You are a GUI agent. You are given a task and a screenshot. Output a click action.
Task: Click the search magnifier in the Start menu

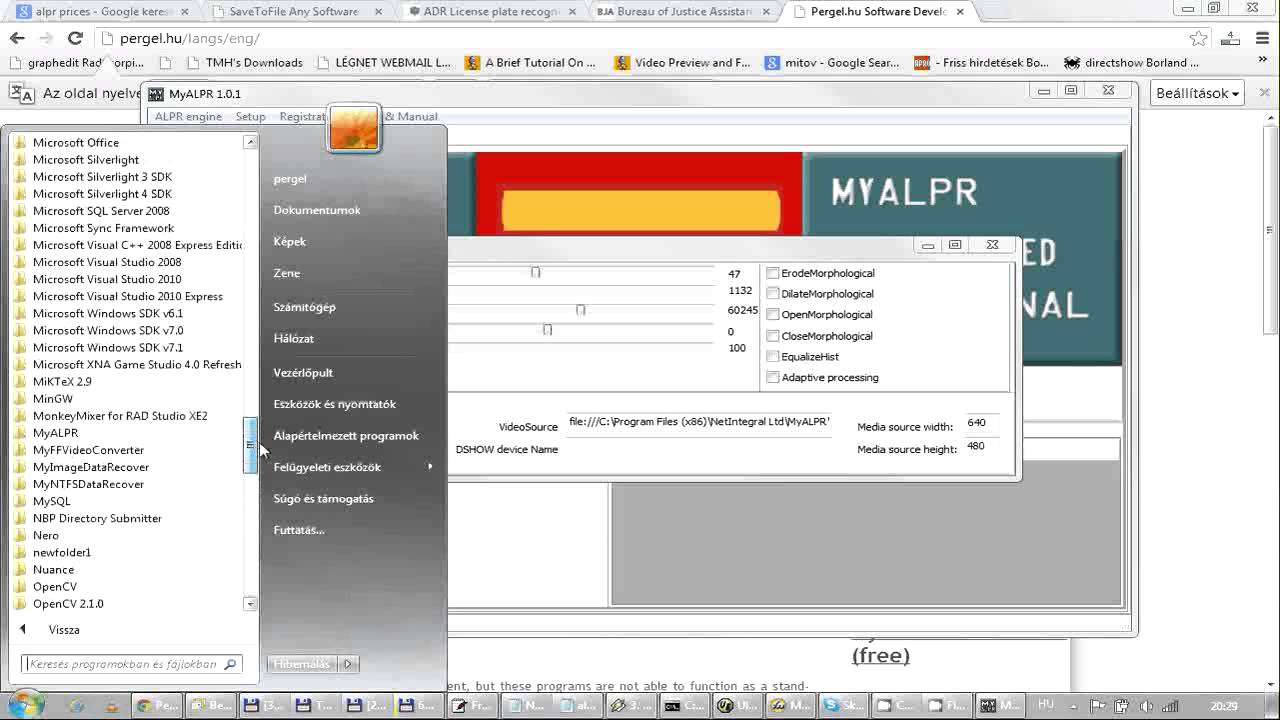[230, 664]
